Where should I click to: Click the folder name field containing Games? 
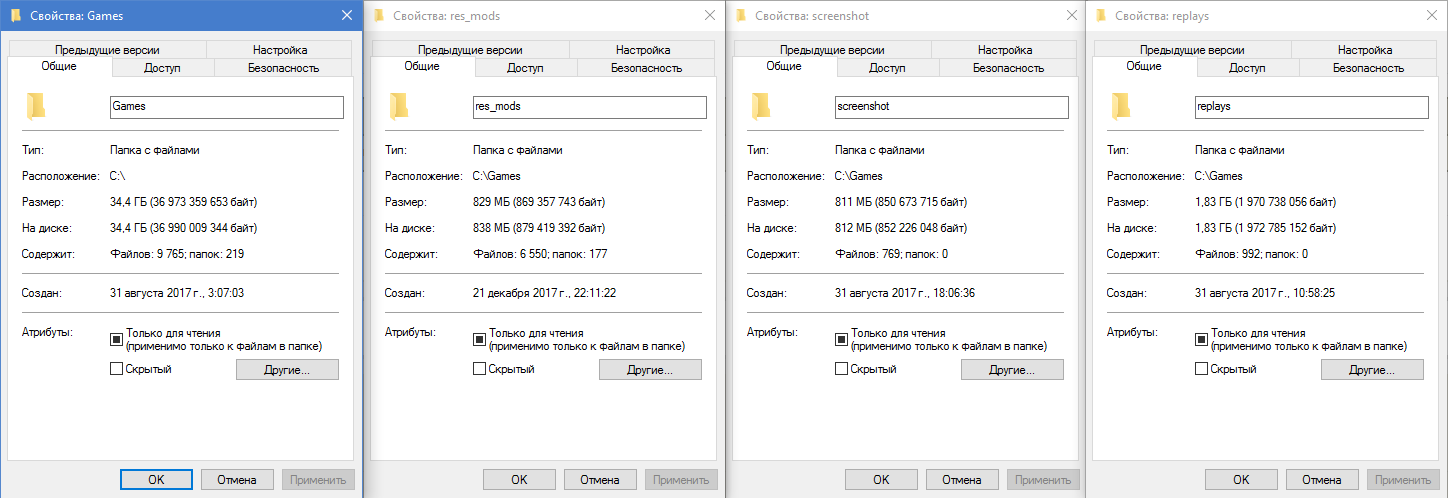pyautogui.click(x=227, y=106)
